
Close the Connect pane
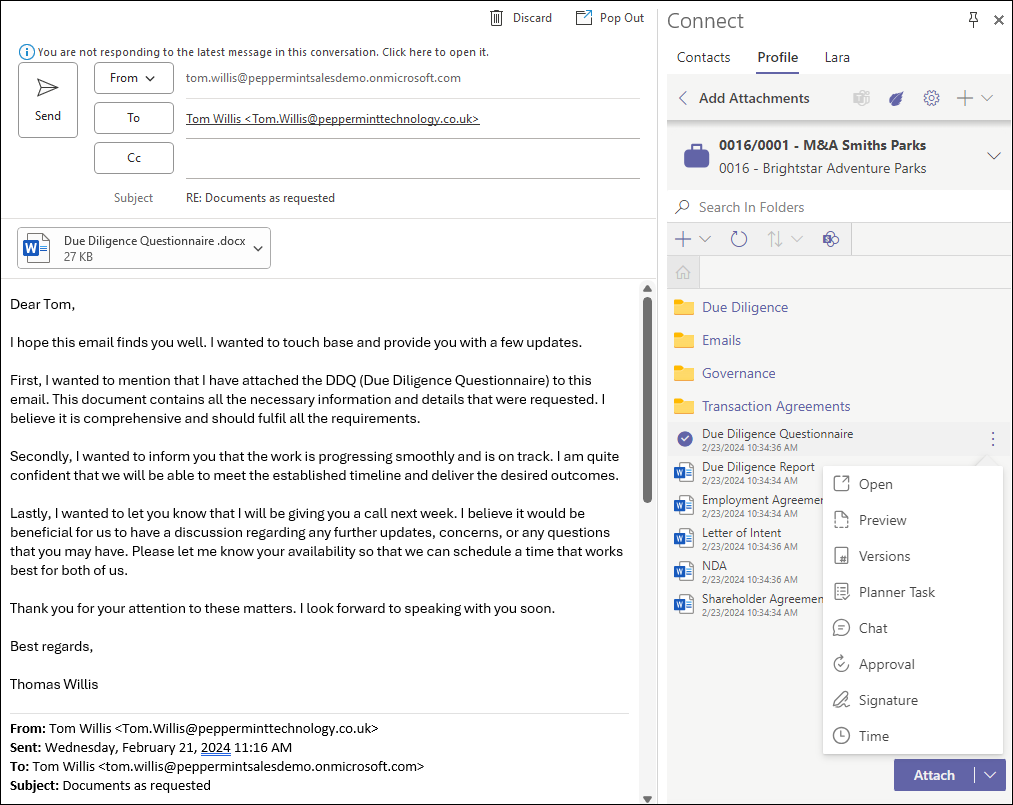999,20
